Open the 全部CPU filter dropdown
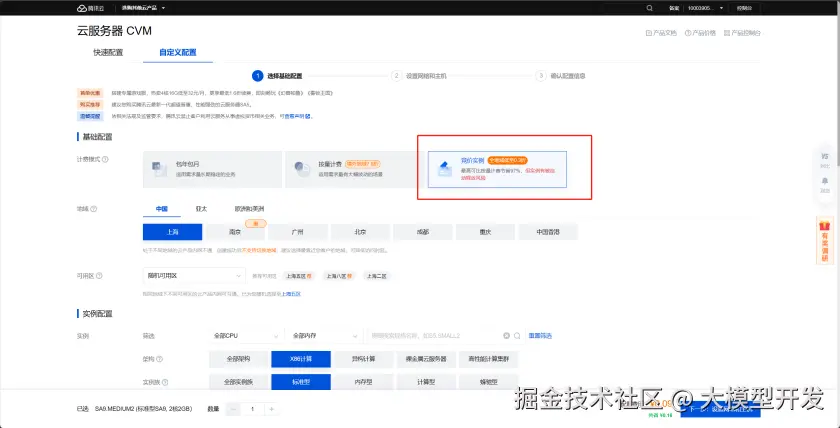 (245, 336)
